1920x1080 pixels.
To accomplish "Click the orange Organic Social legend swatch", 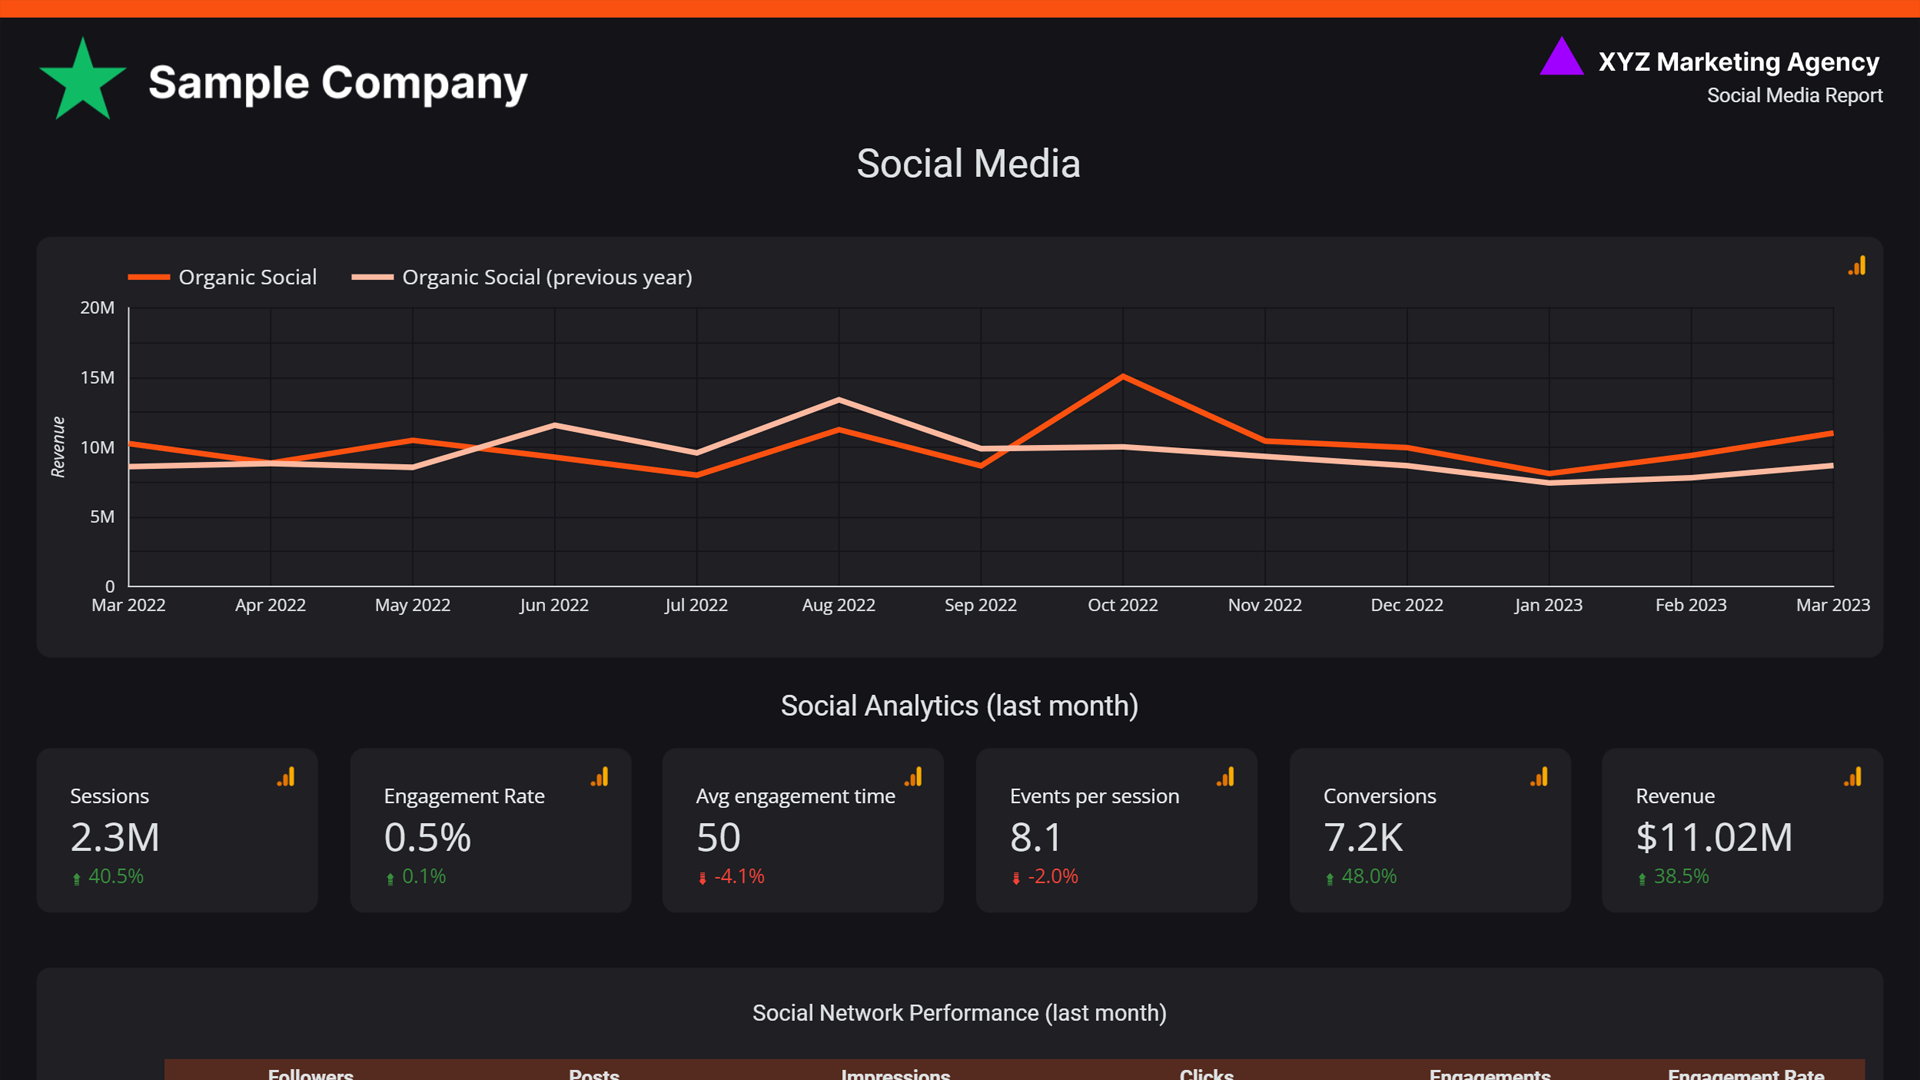I will click(x=149, y=277).
